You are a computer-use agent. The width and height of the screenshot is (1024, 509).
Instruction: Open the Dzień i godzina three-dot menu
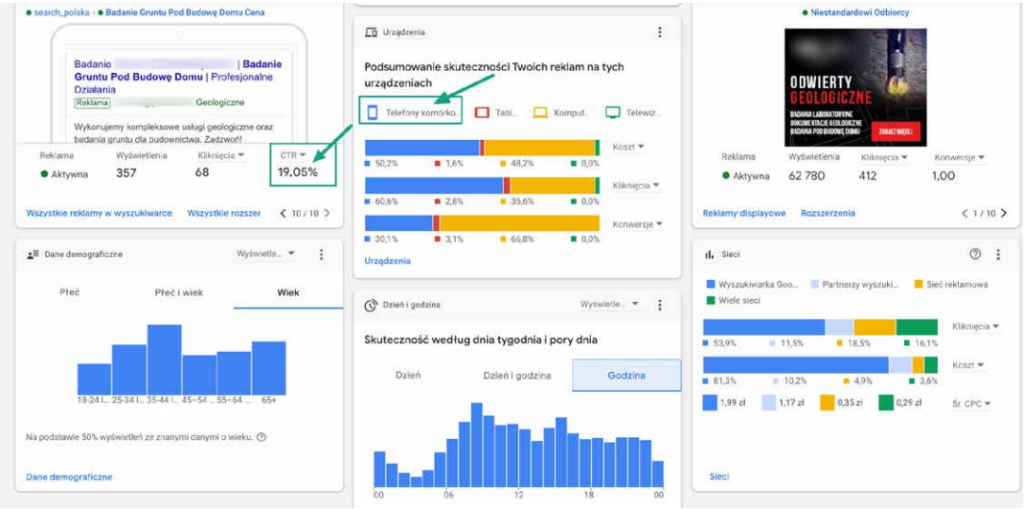click(x=660, y=305)
